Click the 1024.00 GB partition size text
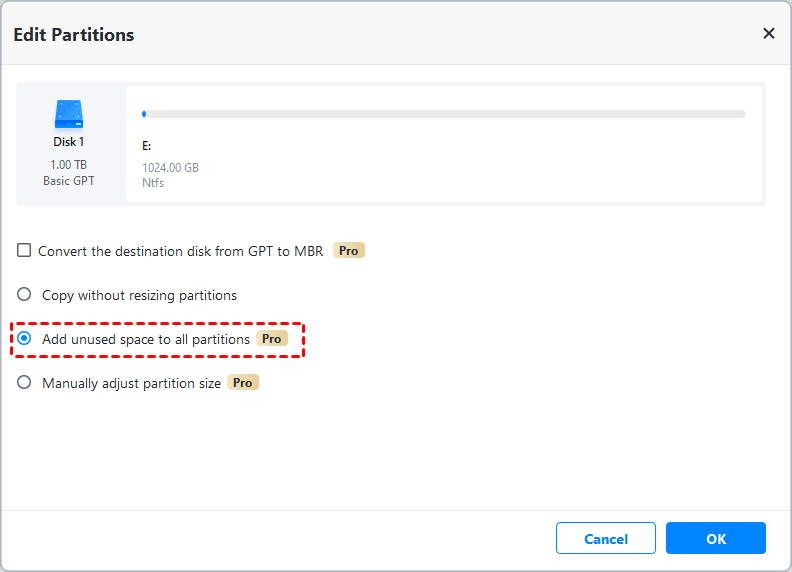Screen dimensions: 792x572 pos(170,167)
